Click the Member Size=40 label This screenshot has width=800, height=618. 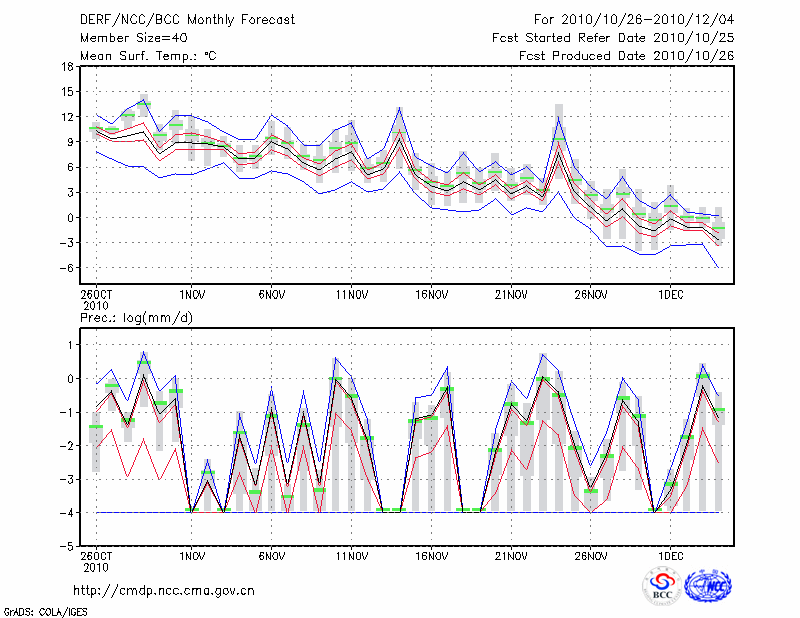127,38
